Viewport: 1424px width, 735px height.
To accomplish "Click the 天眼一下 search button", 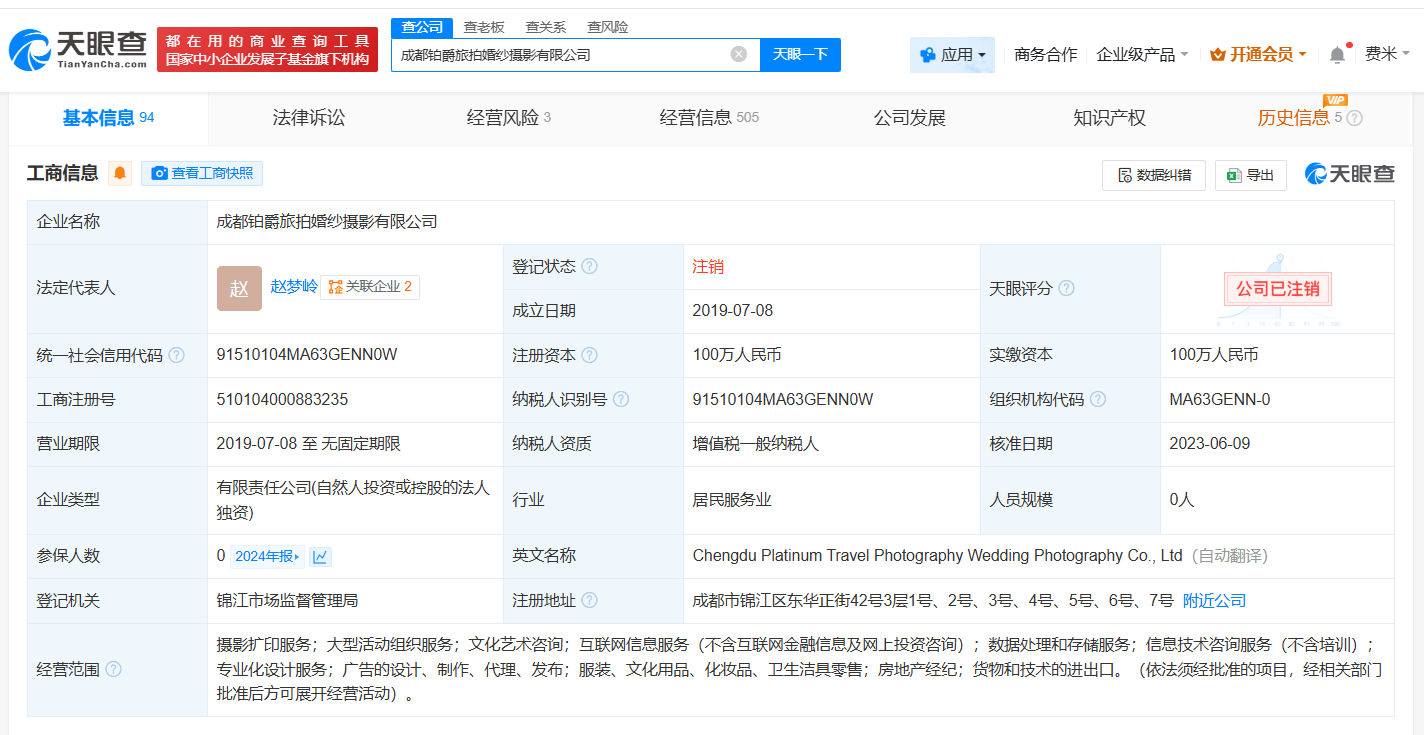I will [800, 54].
